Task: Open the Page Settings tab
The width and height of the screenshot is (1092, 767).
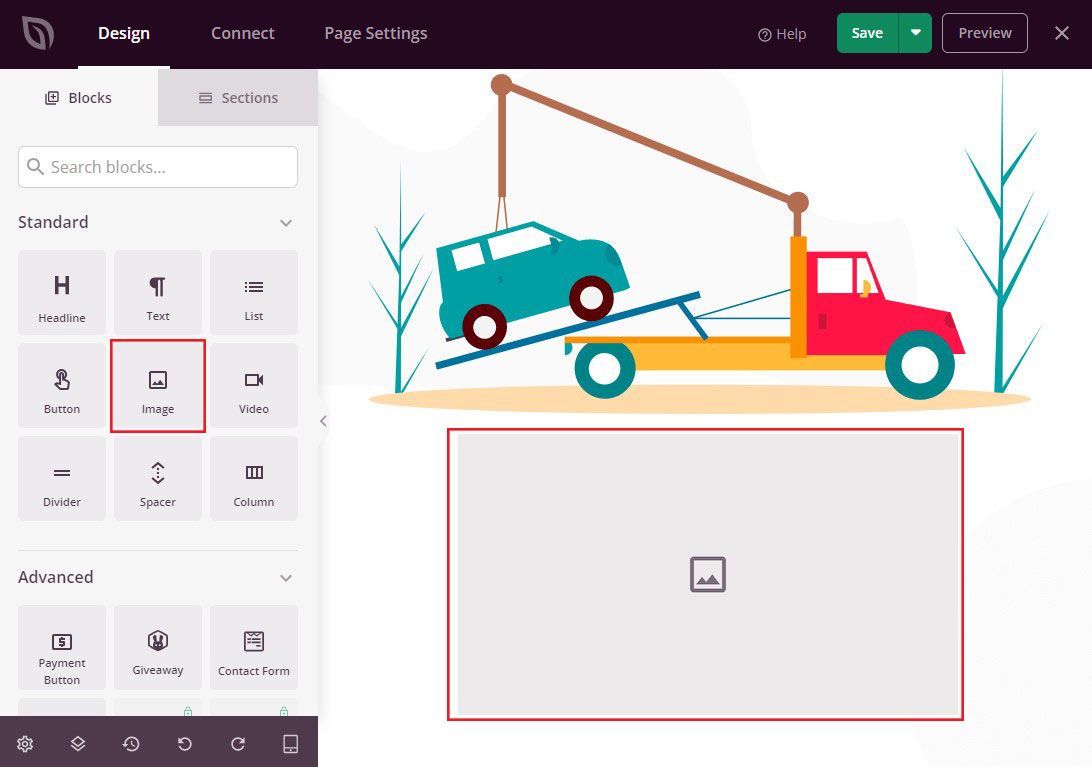Action: click(376, 33)
